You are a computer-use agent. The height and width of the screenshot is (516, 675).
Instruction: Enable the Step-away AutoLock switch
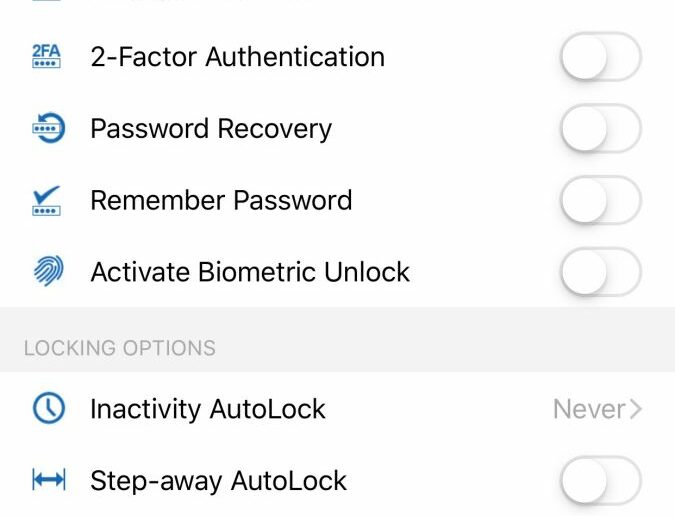click(x=601, y=480)
